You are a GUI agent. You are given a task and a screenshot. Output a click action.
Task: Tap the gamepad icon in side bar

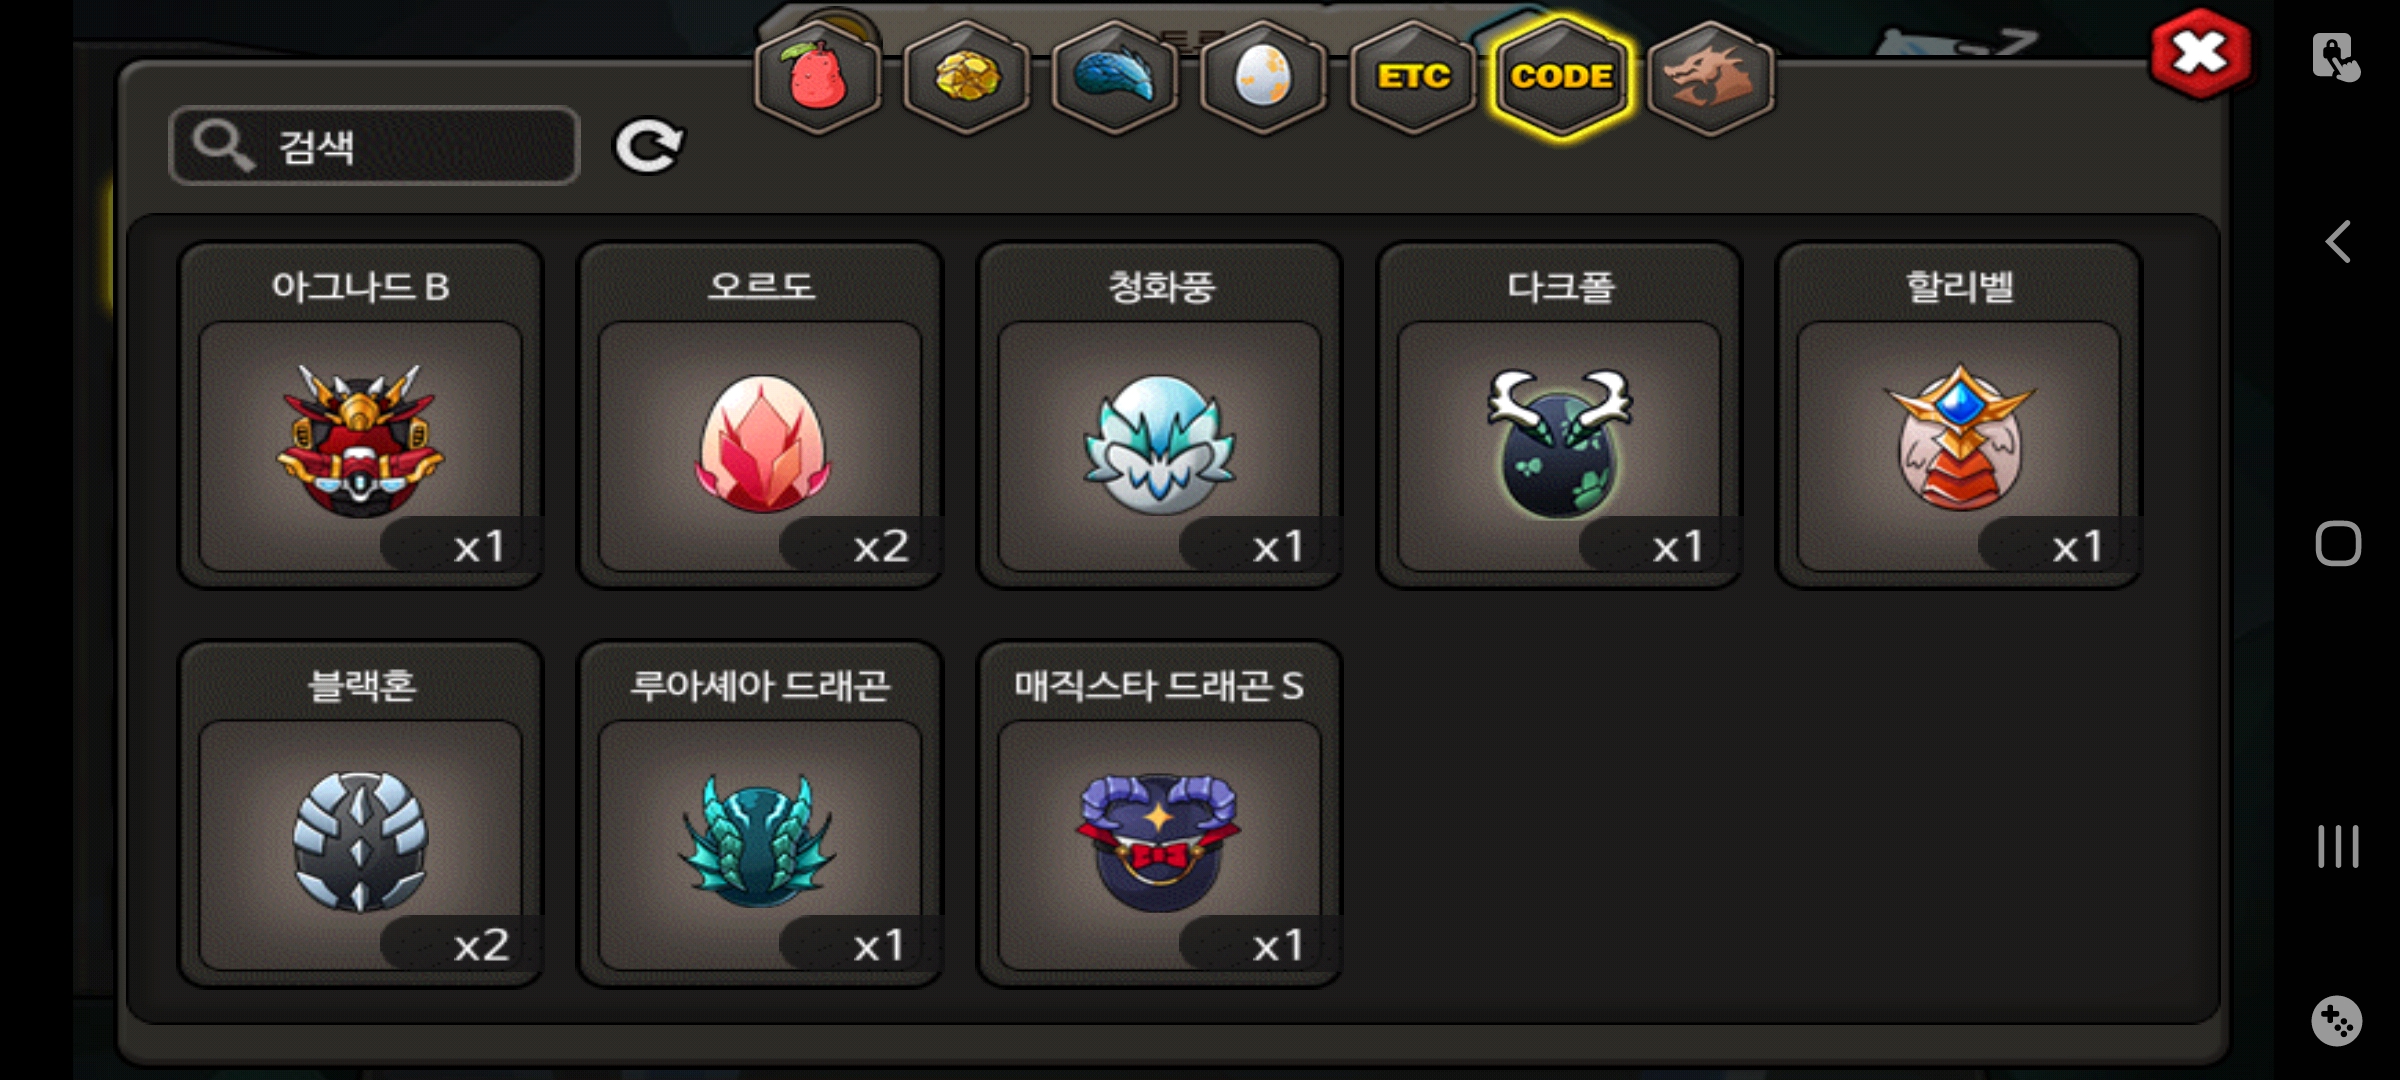[x=2336, y=1021]
